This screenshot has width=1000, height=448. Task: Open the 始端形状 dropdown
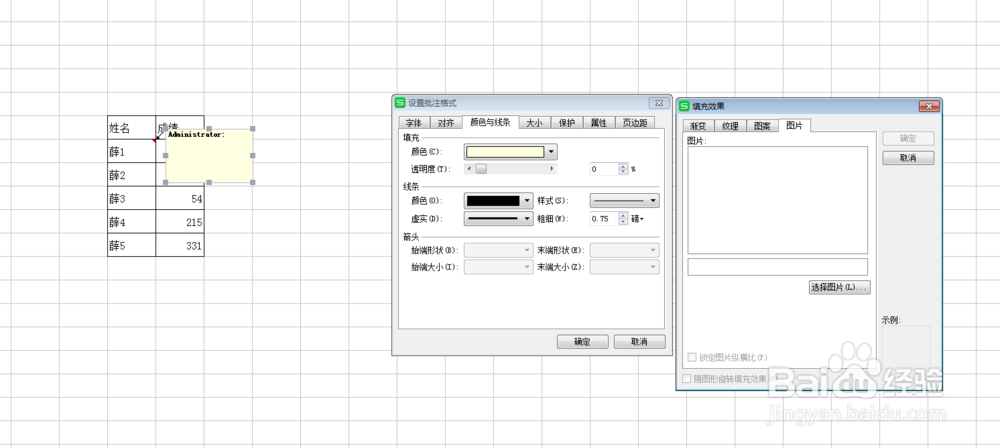pos(498,250)
